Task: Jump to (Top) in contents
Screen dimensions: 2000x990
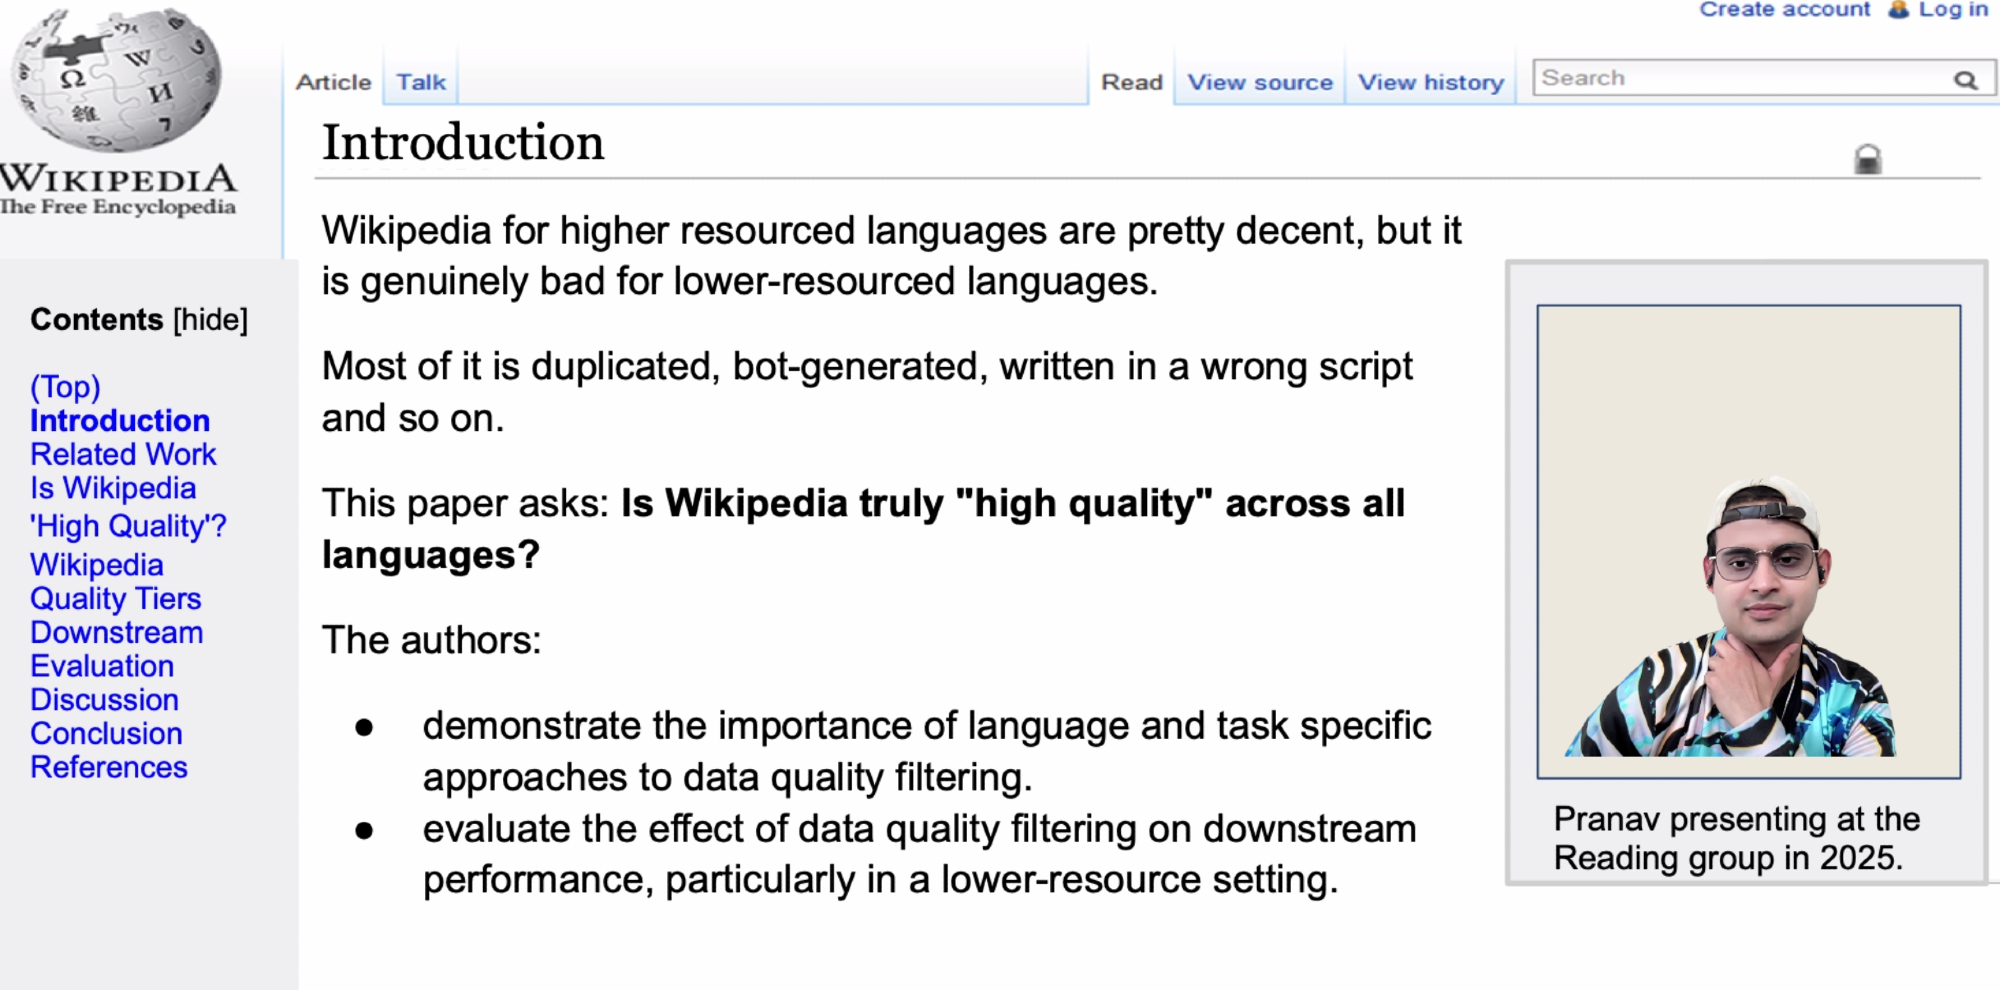Action: coord(65,386)
